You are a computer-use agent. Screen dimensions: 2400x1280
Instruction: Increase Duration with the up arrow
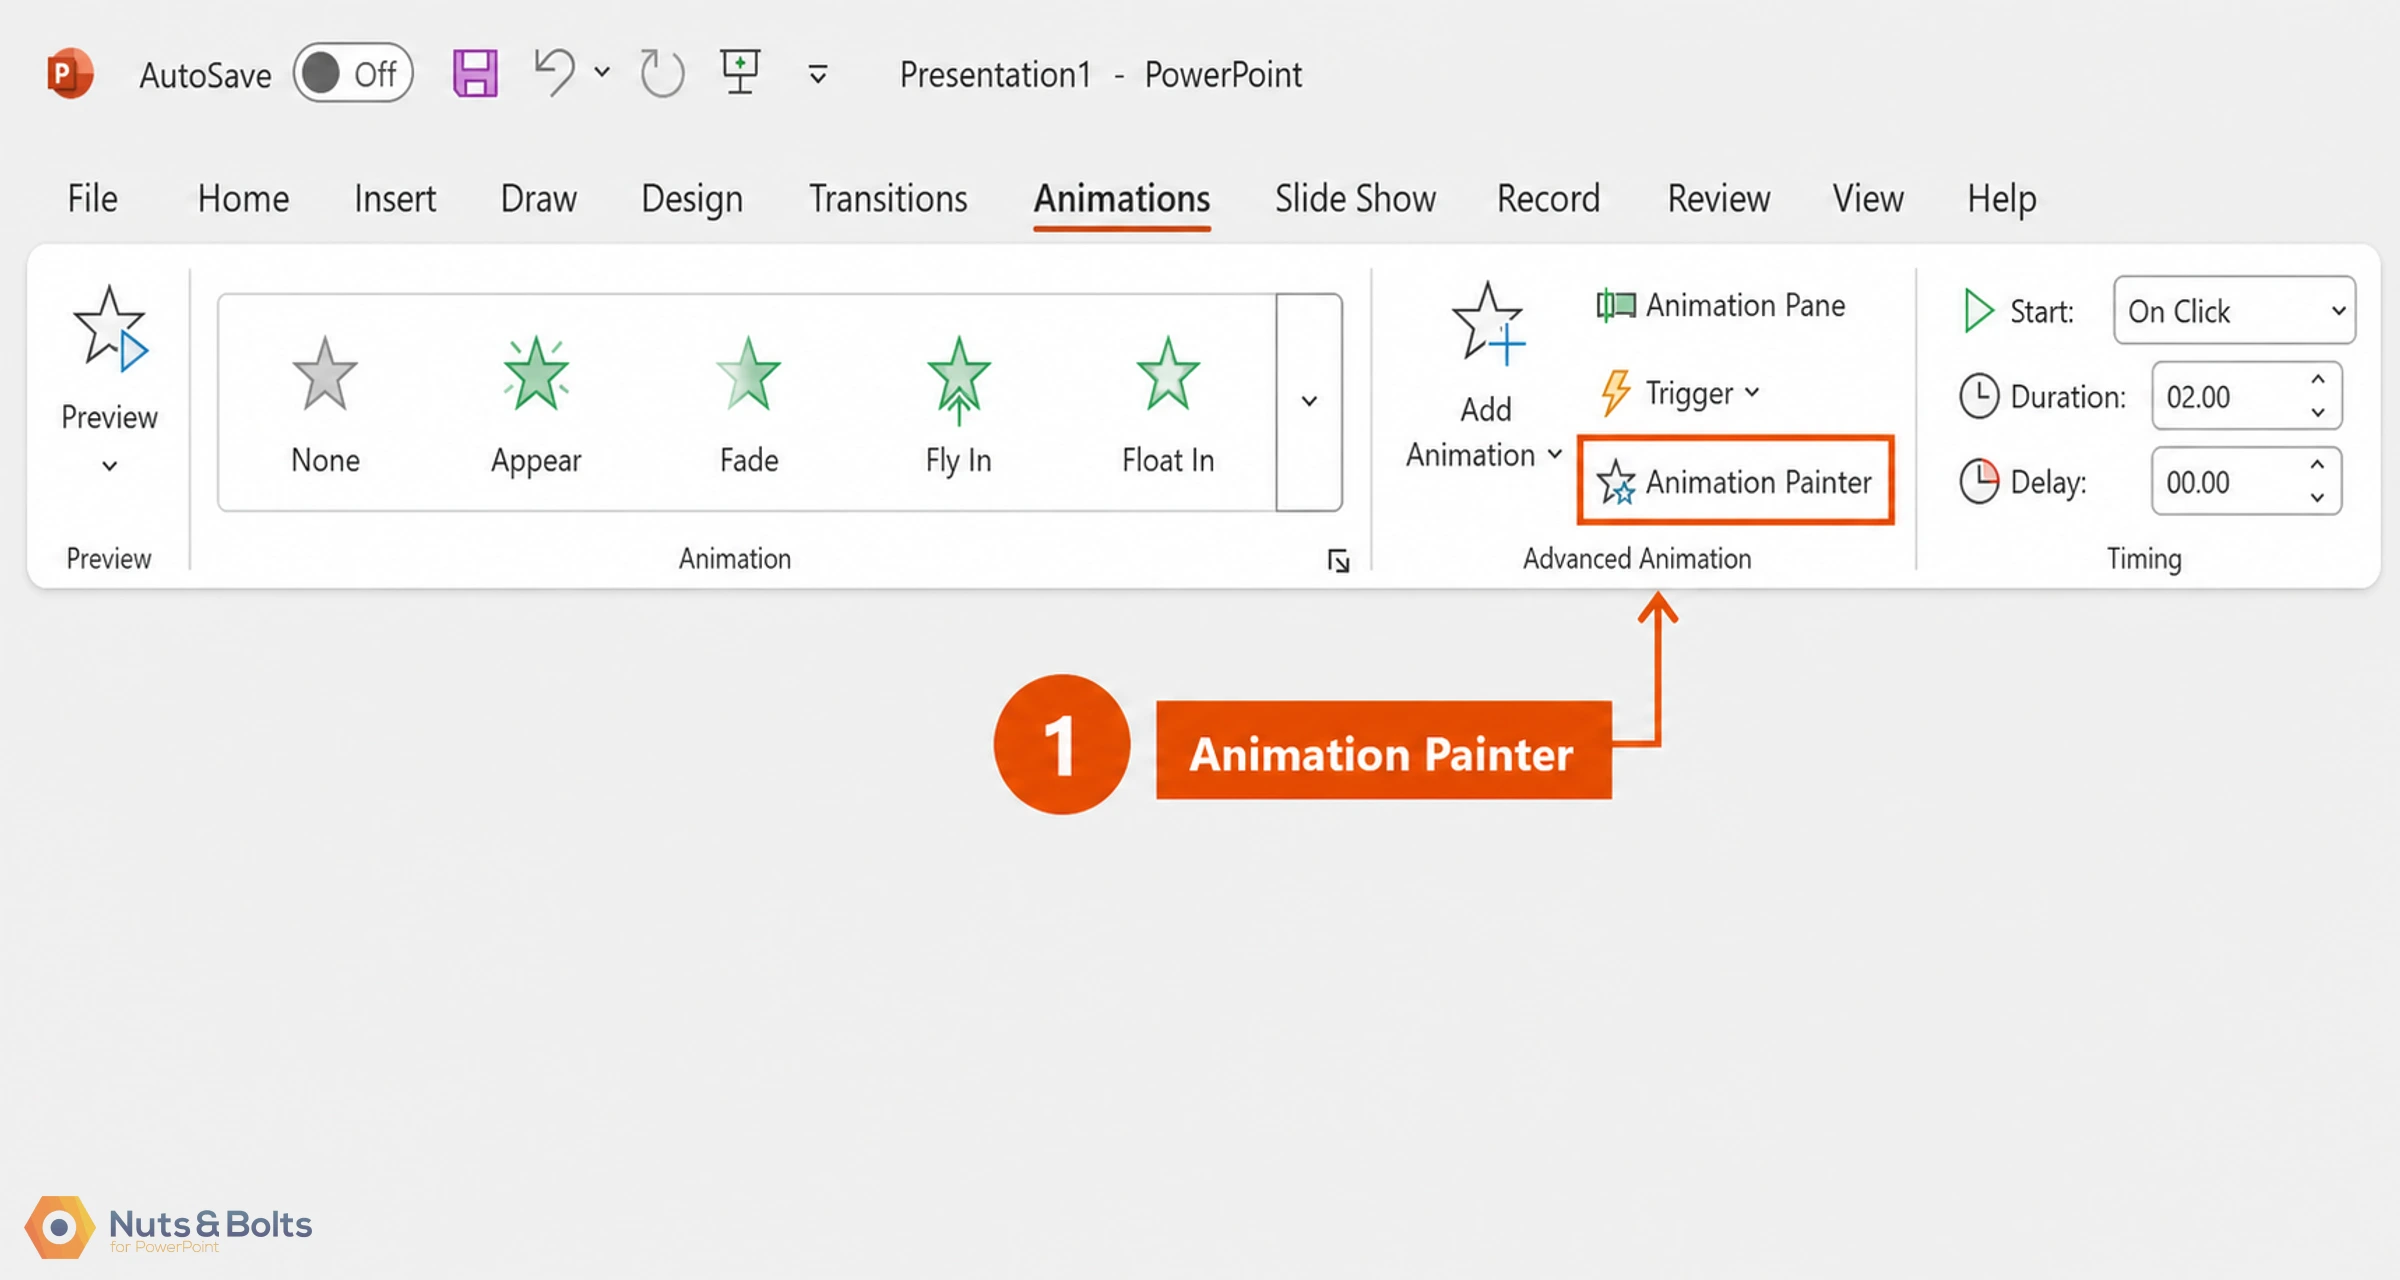[2318, 380]
